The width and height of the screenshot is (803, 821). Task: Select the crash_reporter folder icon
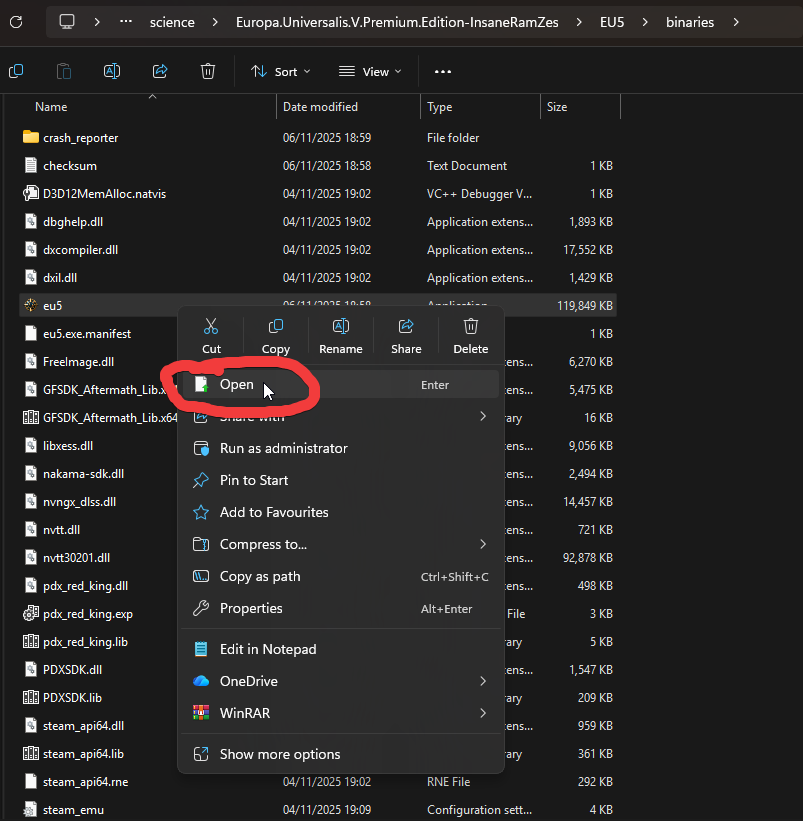click(31, 137)
